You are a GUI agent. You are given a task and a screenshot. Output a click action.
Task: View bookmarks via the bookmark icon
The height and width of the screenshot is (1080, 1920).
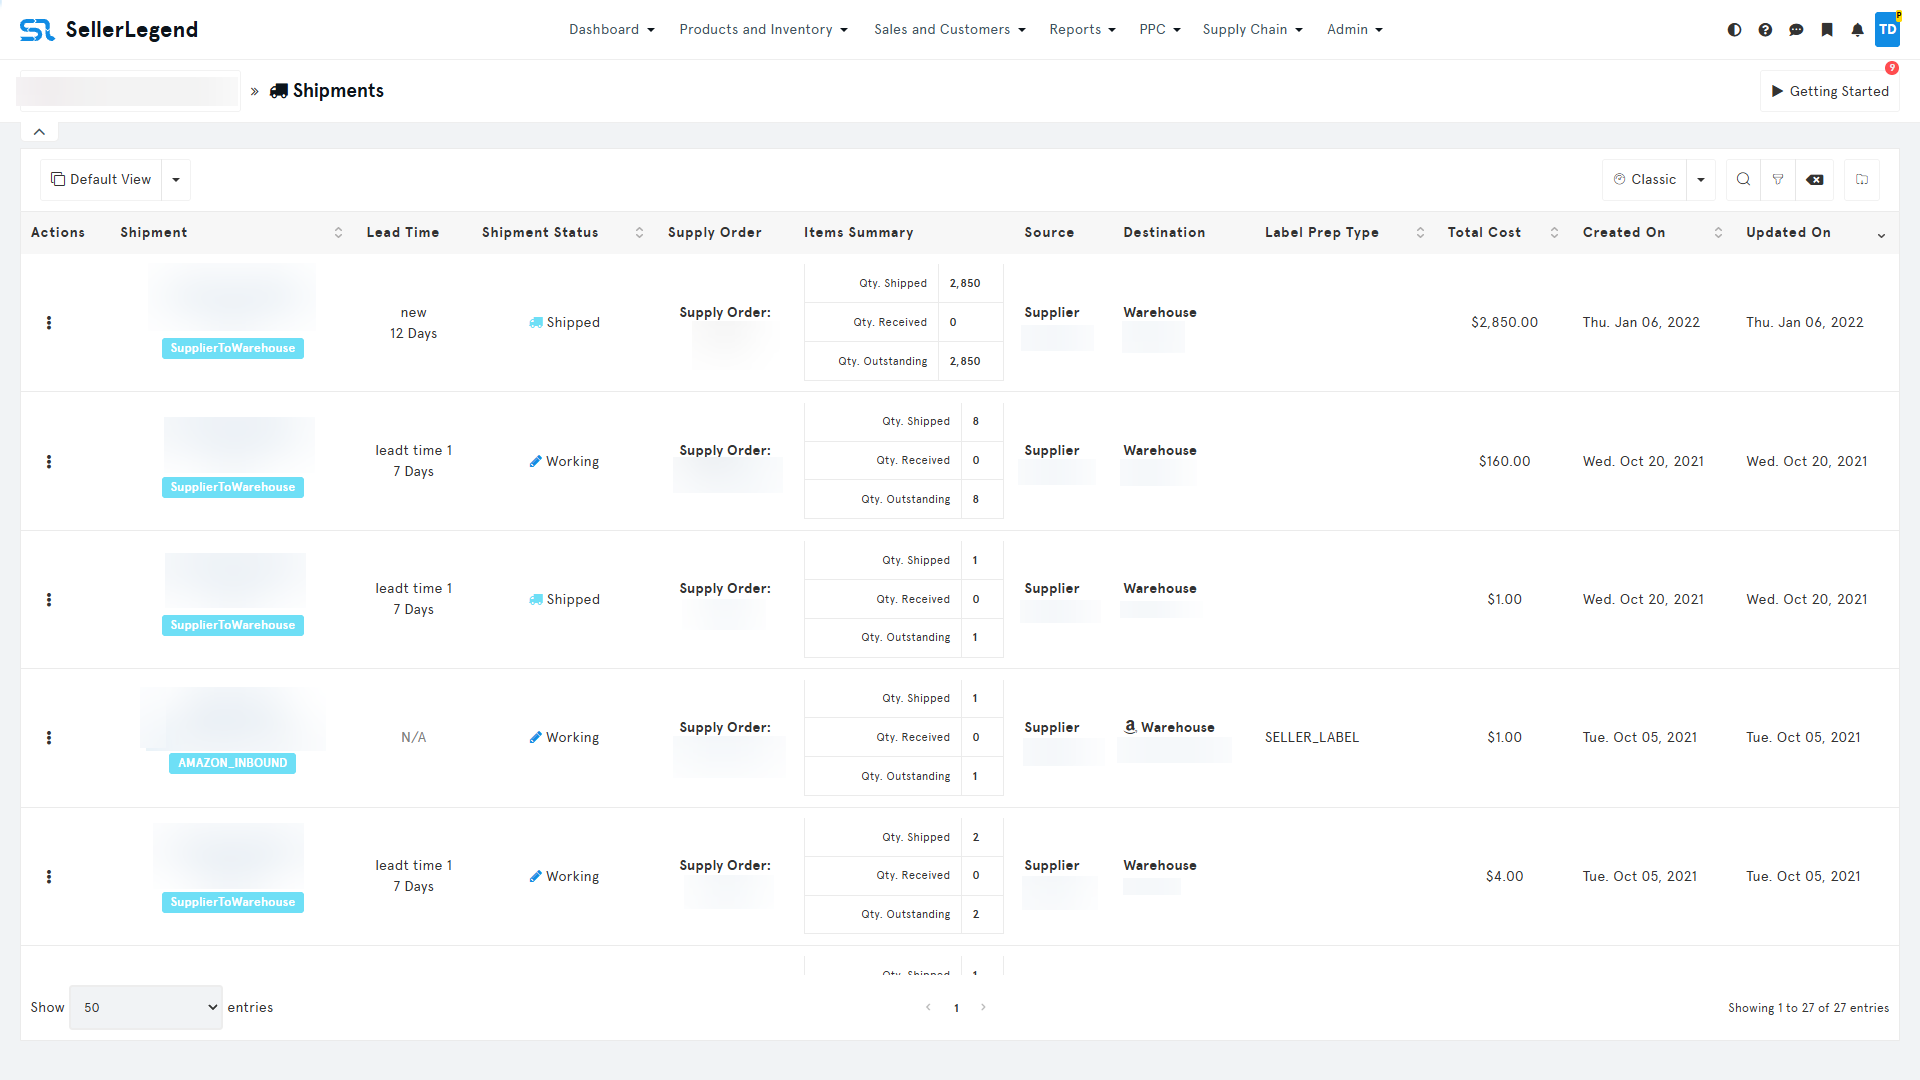1827,29
